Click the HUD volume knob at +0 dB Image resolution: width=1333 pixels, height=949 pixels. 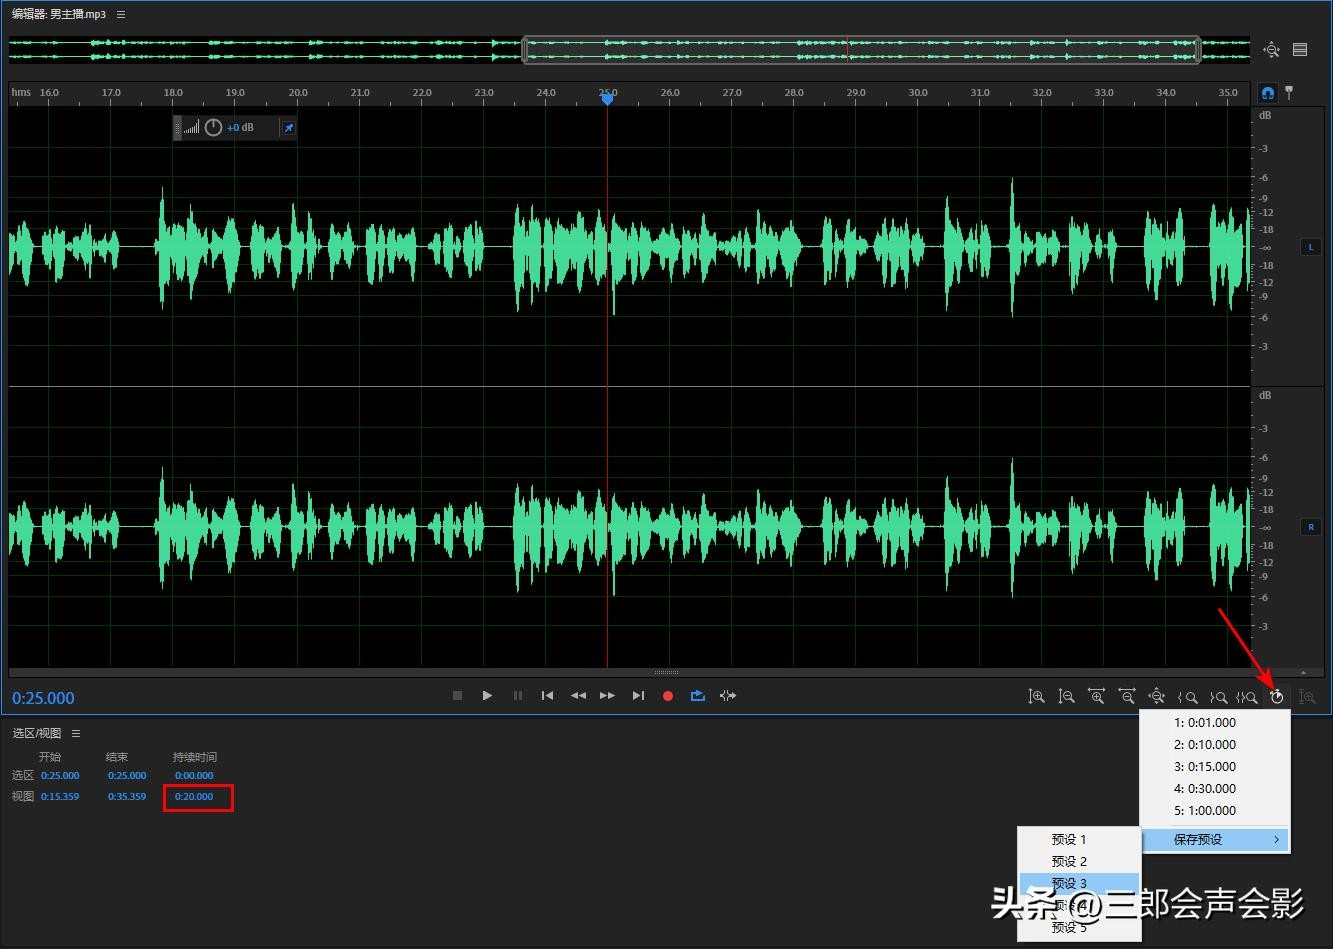213,128
